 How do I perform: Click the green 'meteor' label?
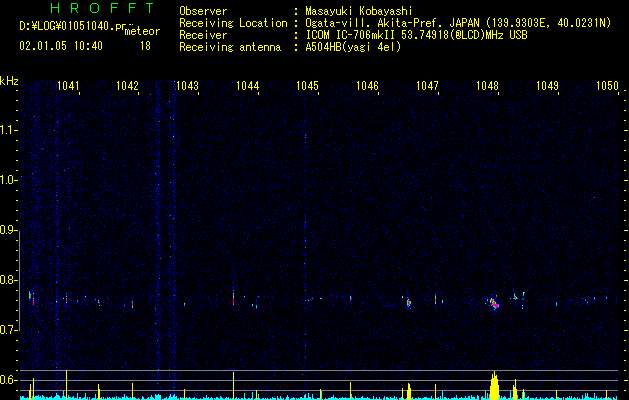(142, 31)
